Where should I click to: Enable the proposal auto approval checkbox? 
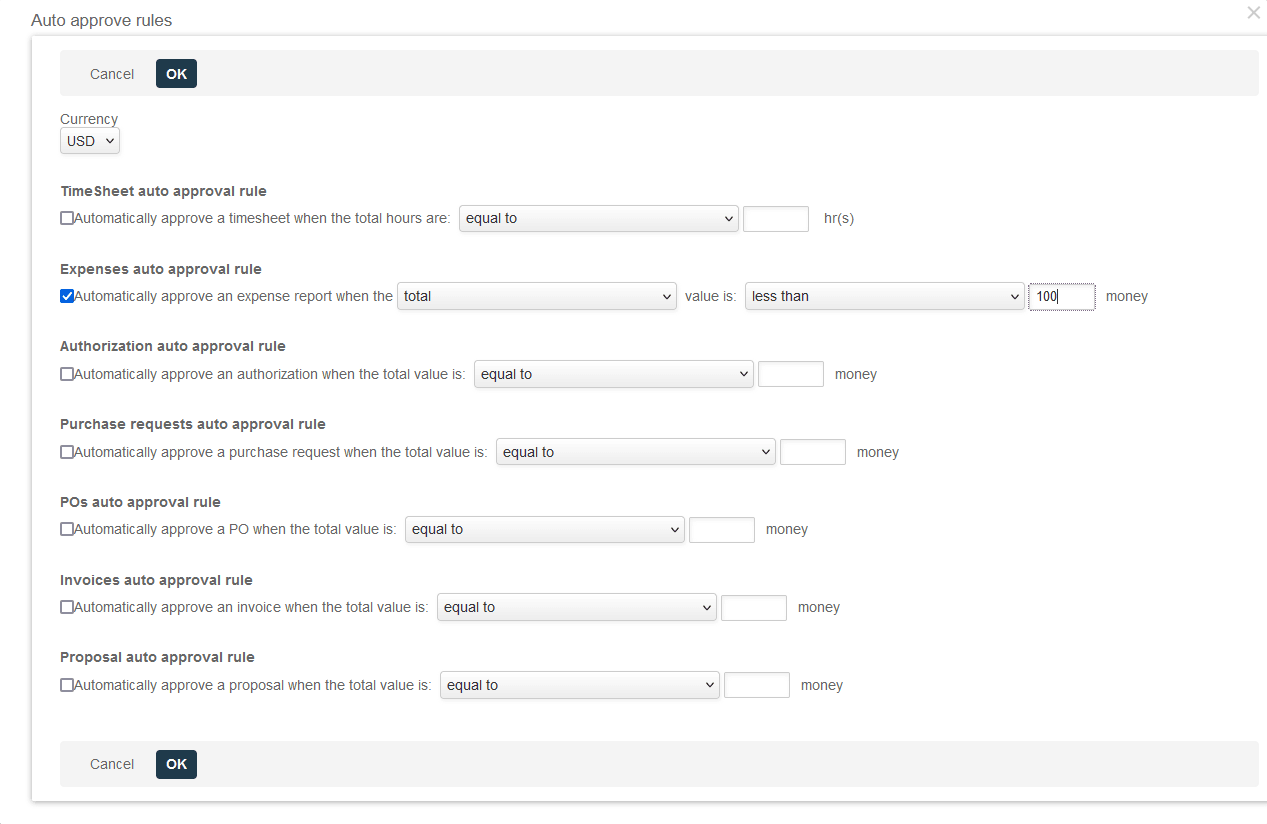67,685
